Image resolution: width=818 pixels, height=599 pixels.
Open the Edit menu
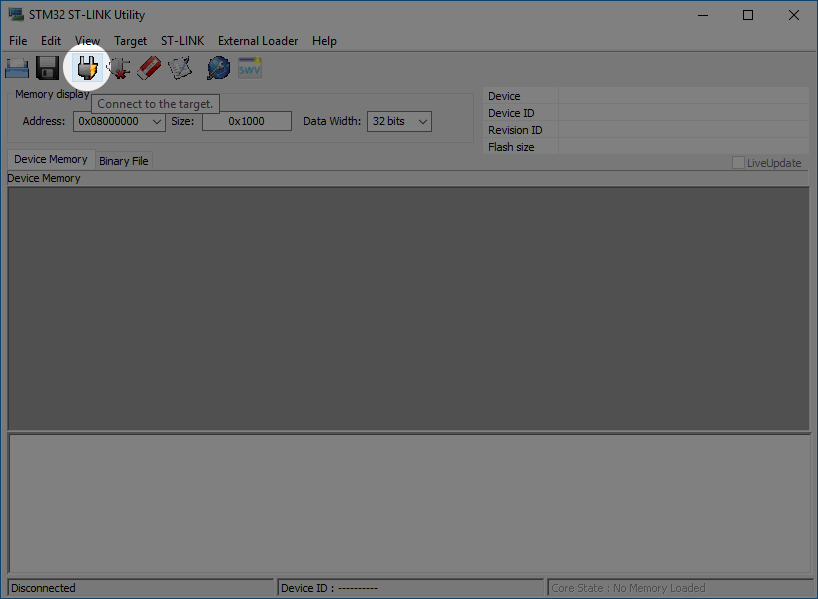click(51, 41)
